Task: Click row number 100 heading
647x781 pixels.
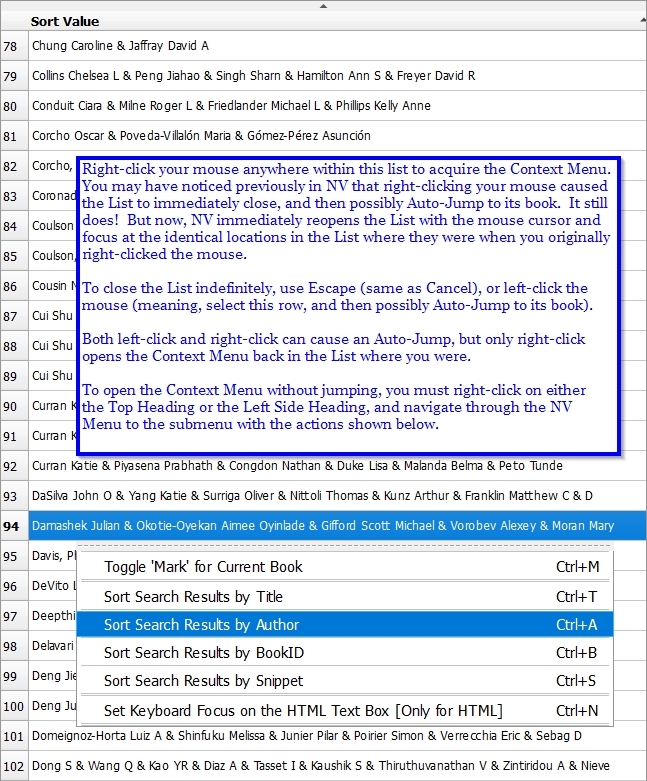Action: click(14, 706)
